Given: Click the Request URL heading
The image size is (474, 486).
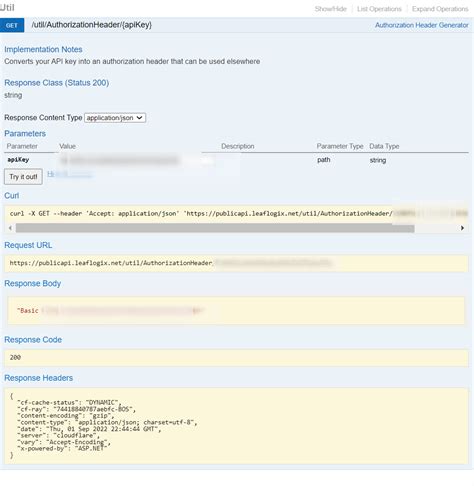Looking at the screenshot, I should point(28,245).
